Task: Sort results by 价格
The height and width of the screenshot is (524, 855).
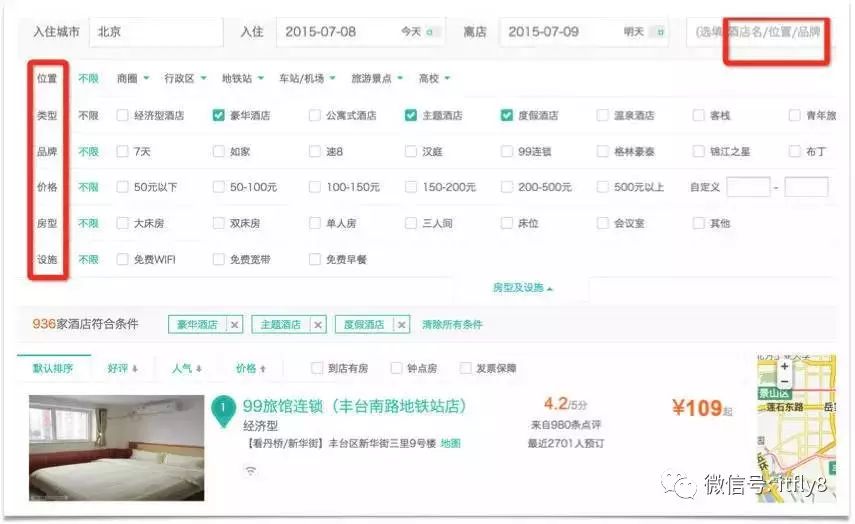Action: coord(250,369)
